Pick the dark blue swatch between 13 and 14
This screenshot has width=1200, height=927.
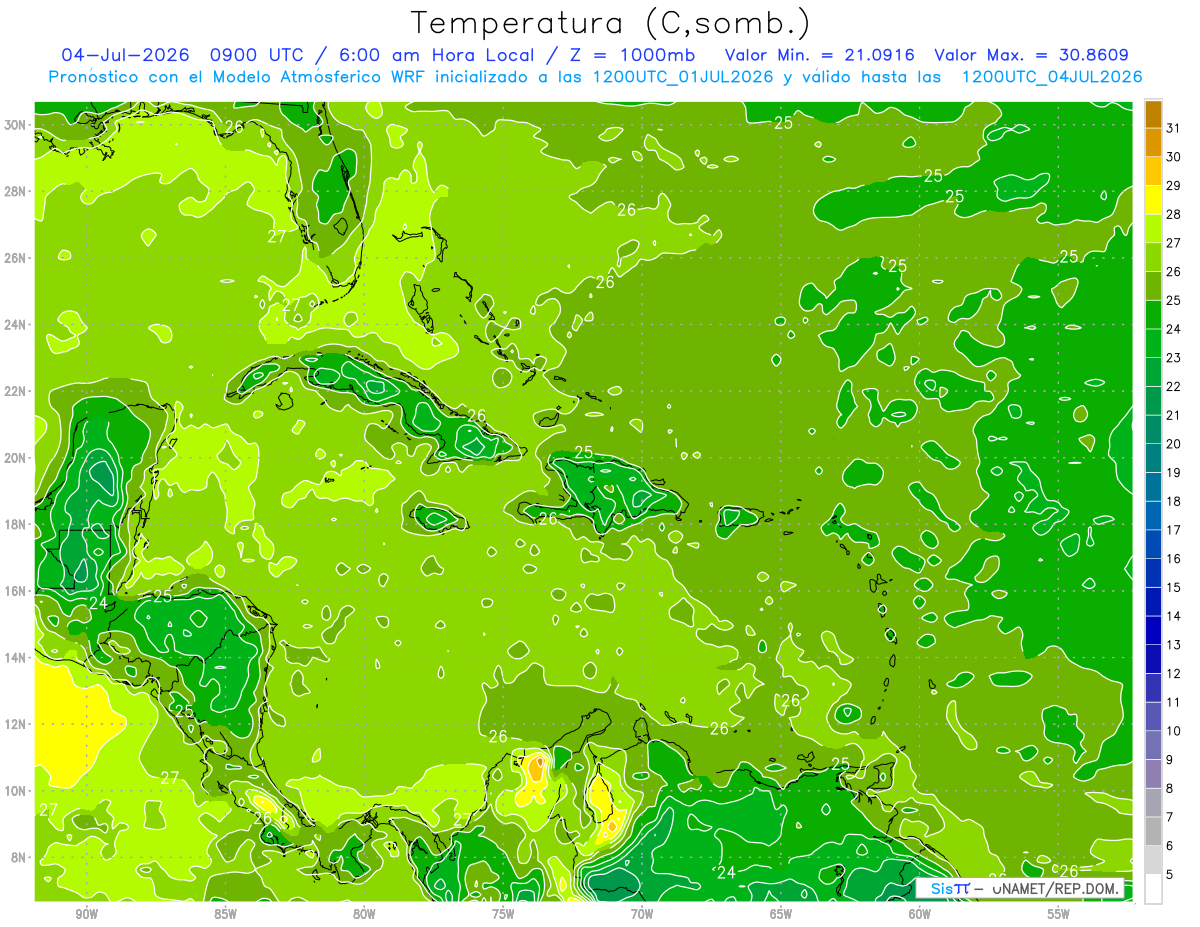1153,631
